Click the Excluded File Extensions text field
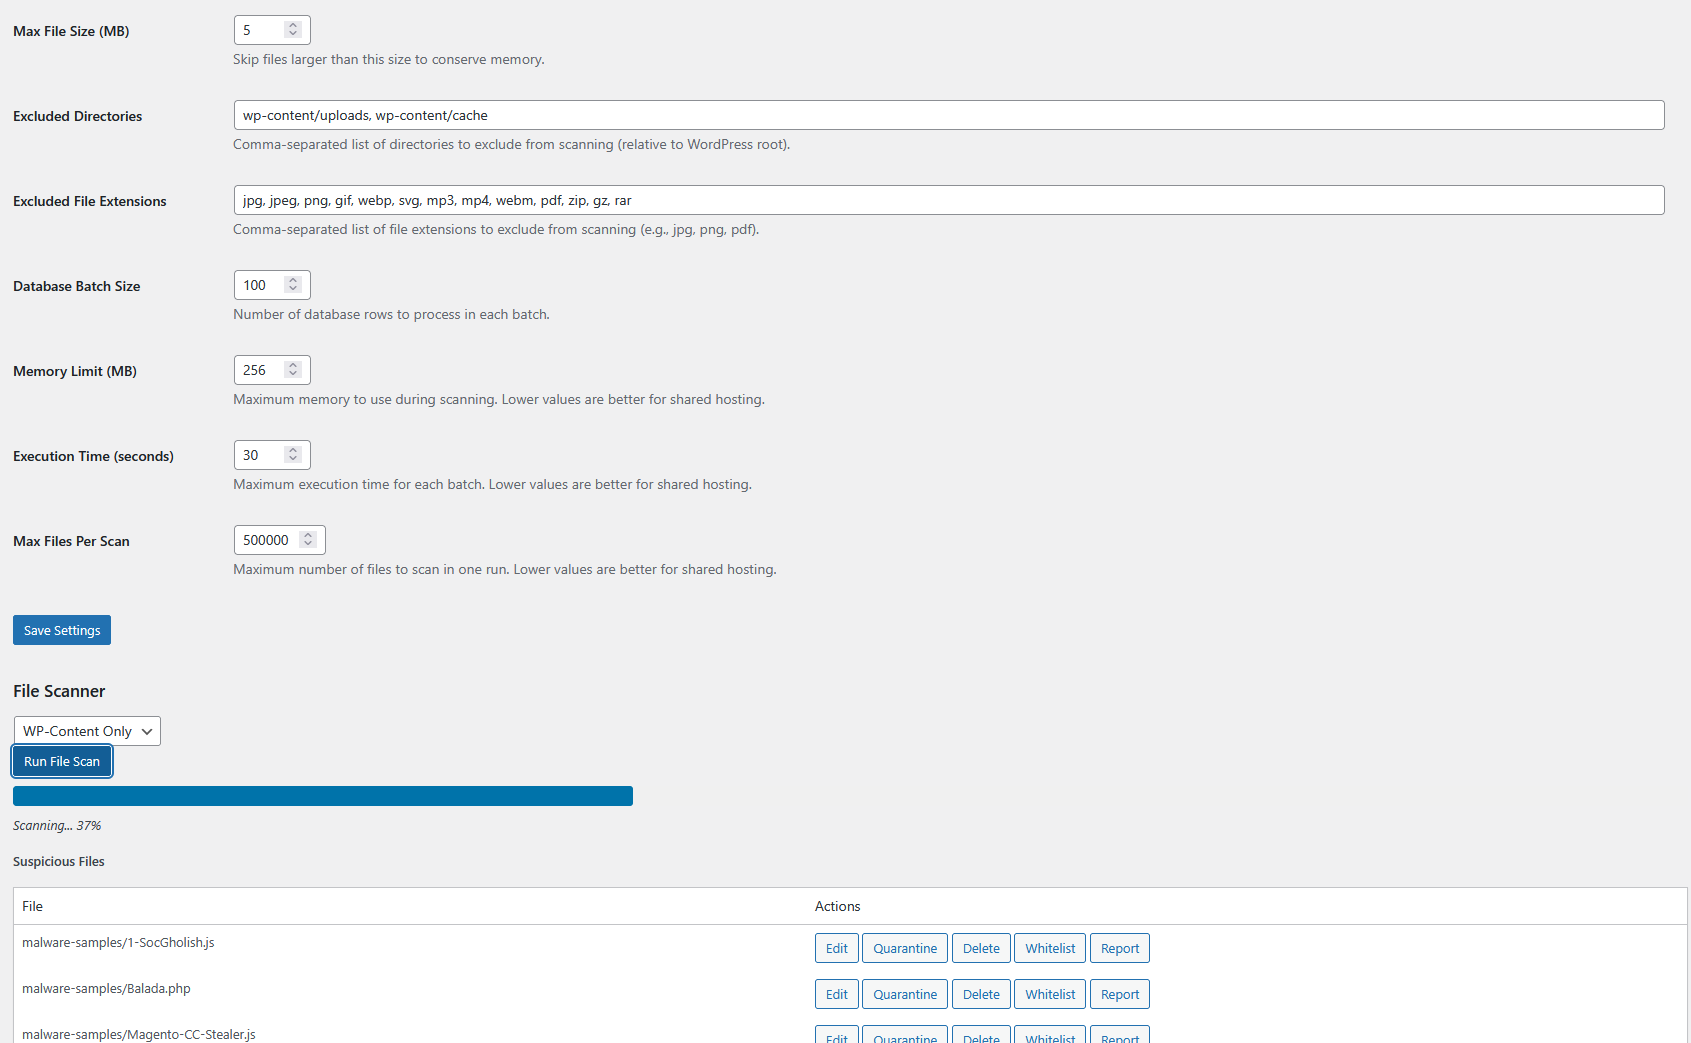 (948, 200)
